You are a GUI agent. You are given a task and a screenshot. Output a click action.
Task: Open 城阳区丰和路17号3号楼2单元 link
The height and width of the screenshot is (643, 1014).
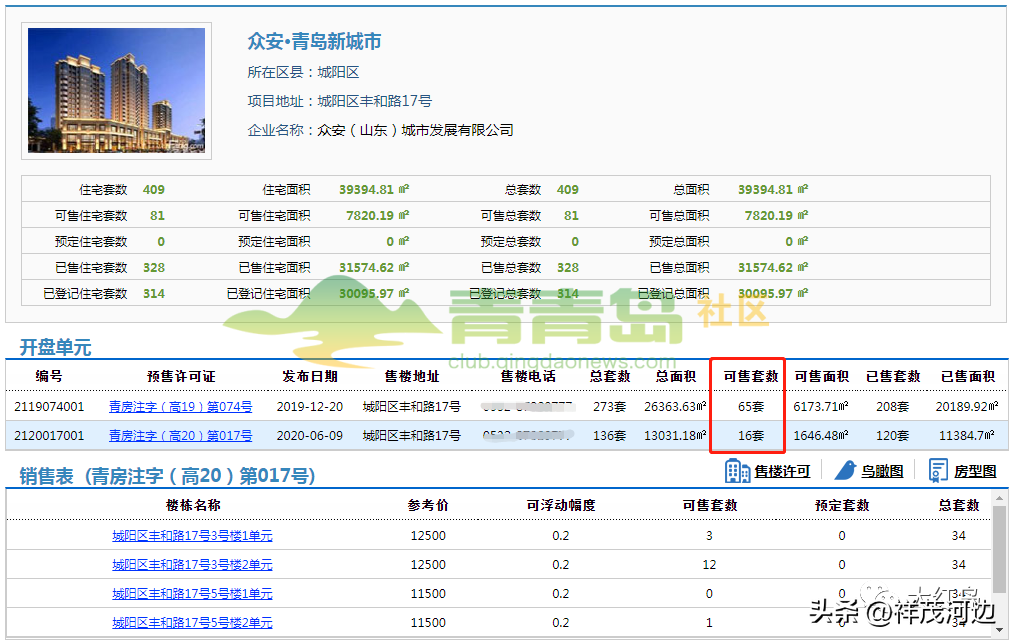[x=192, y=565]
